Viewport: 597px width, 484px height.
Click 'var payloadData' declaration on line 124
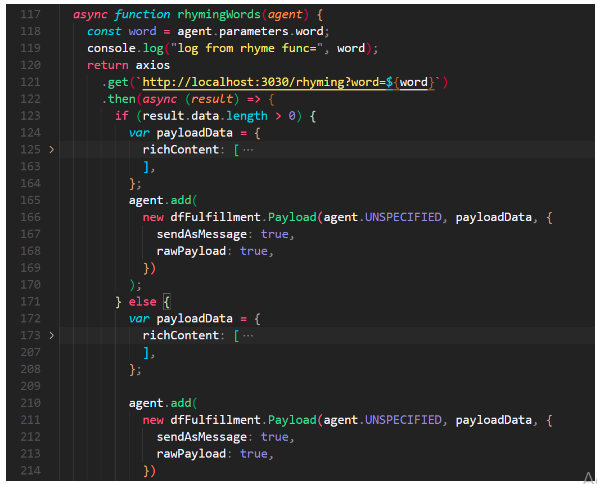click(x=181, y=133)
